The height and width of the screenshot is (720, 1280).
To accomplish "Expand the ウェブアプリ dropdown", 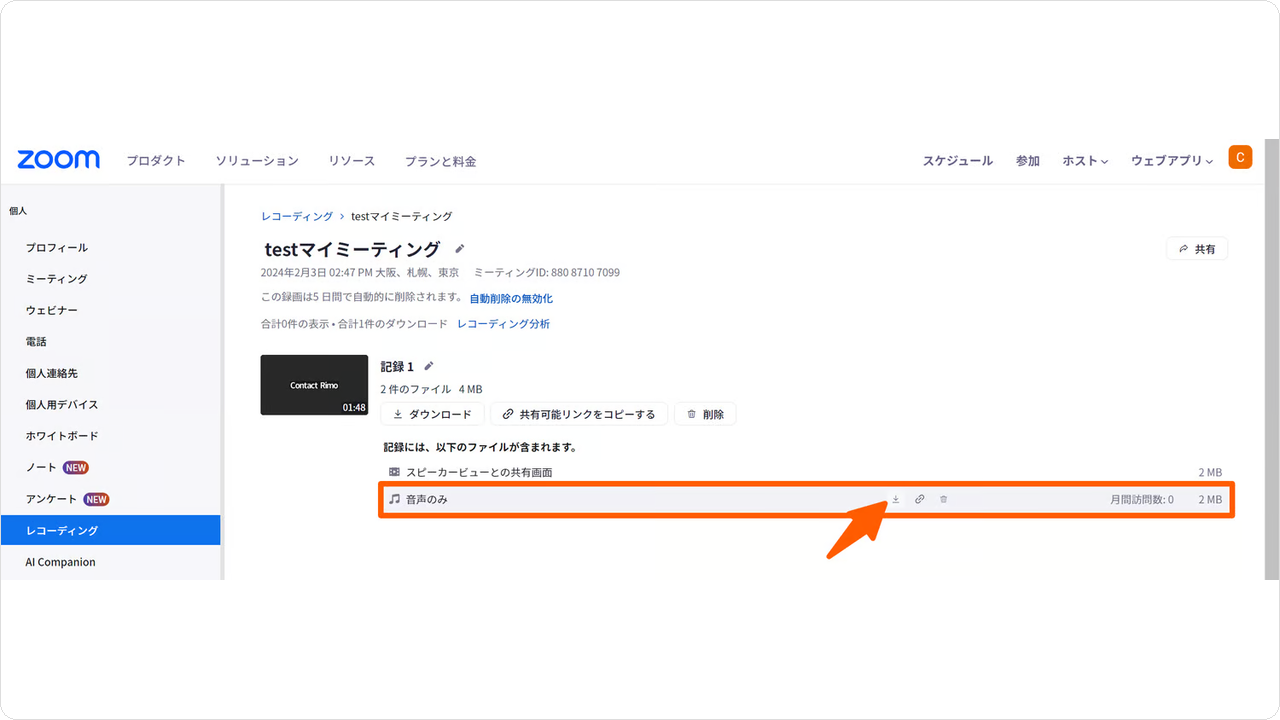I will (x=1172, y=160).
